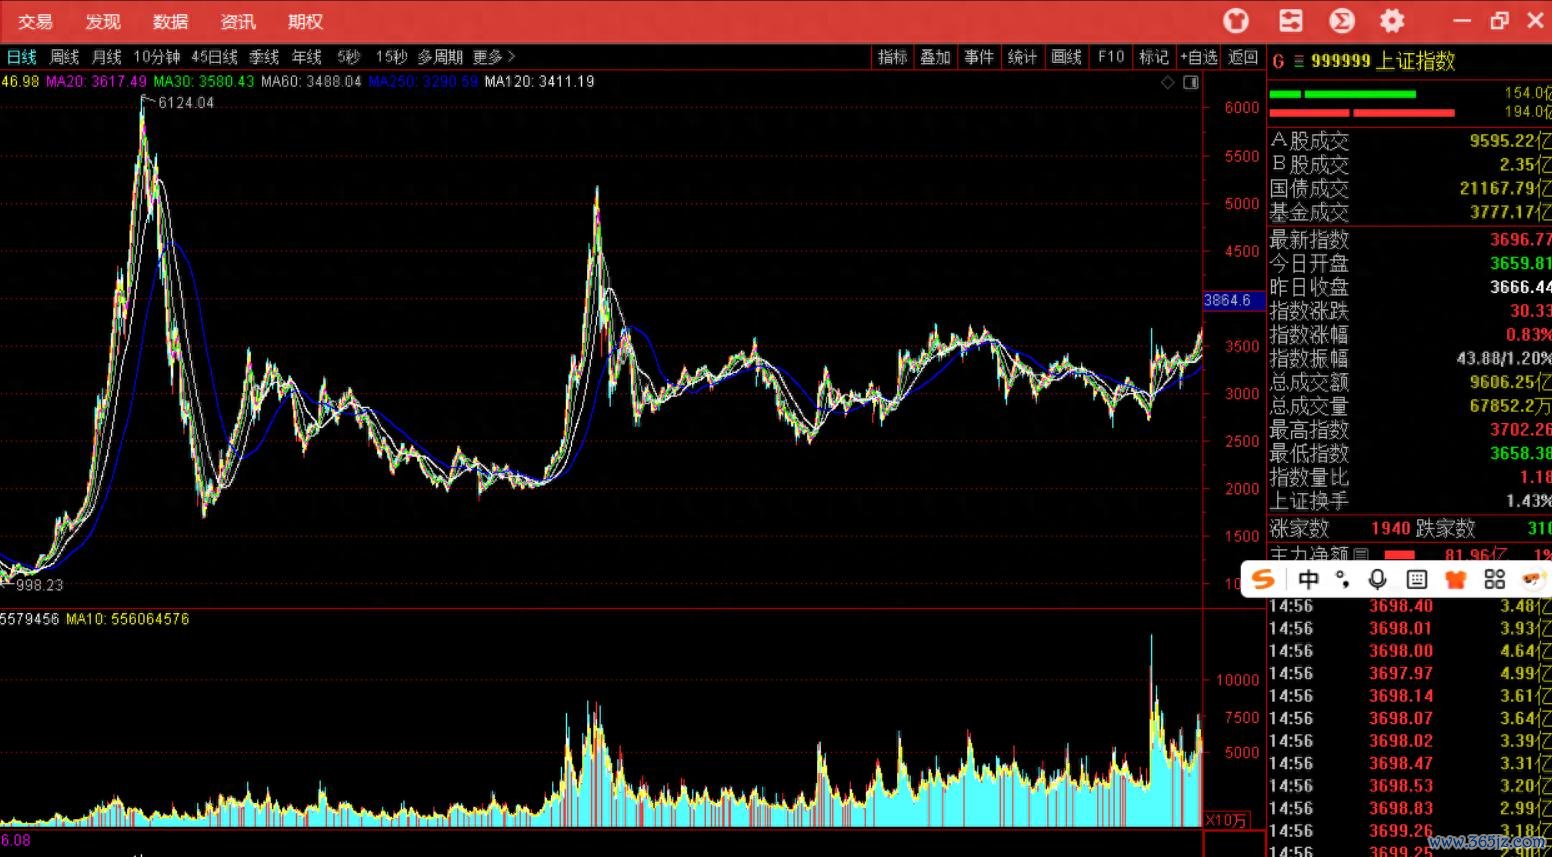Open settings via the gear icon

1392,21
